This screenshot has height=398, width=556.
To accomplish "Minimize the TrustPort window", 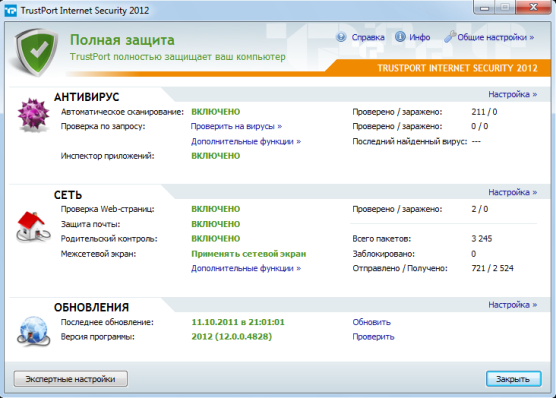I will (x=484, y=7).
